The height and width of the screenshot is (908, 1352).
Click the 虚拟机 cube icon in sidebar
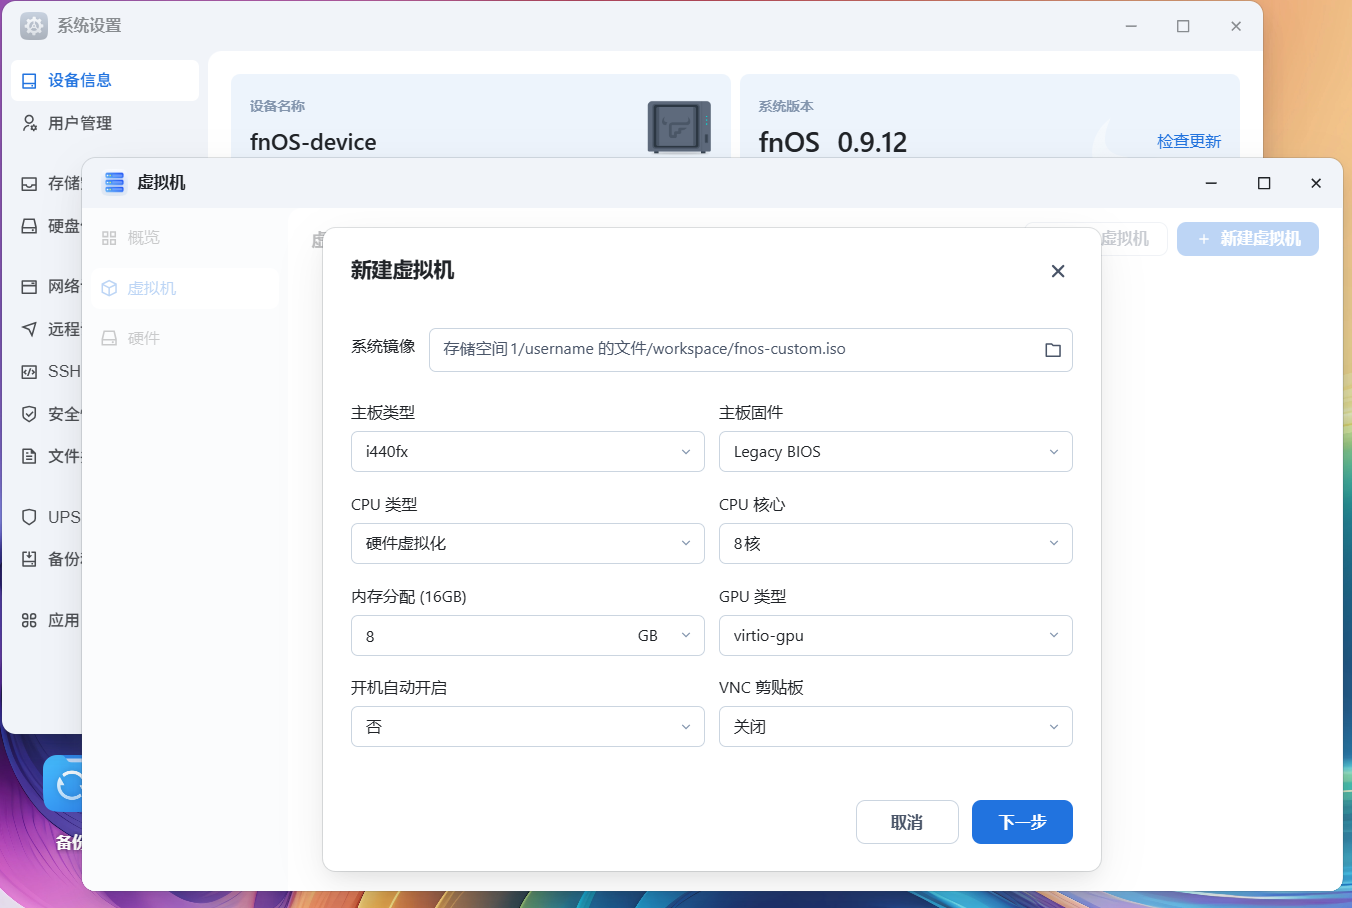tap(109, 288)
